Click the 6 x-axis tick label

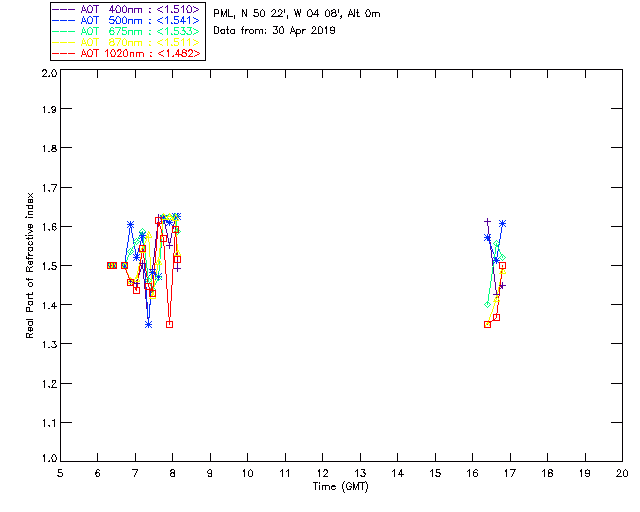click(98, 473)
